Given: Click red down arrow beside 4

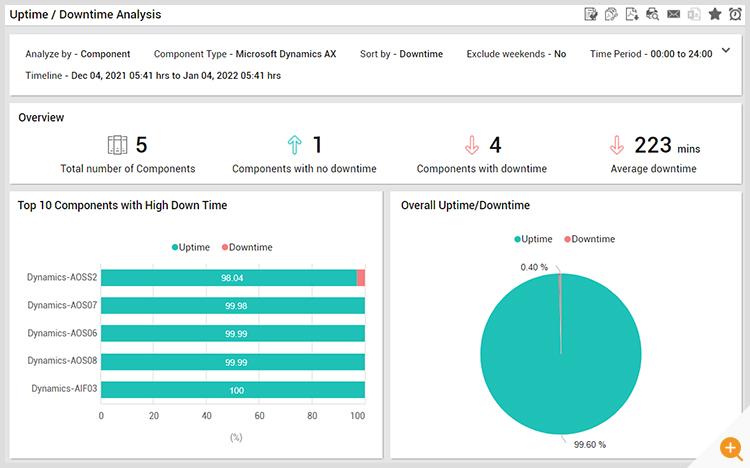Looking at the screenshot, I should pyautogui.click(x=472, y=145).
